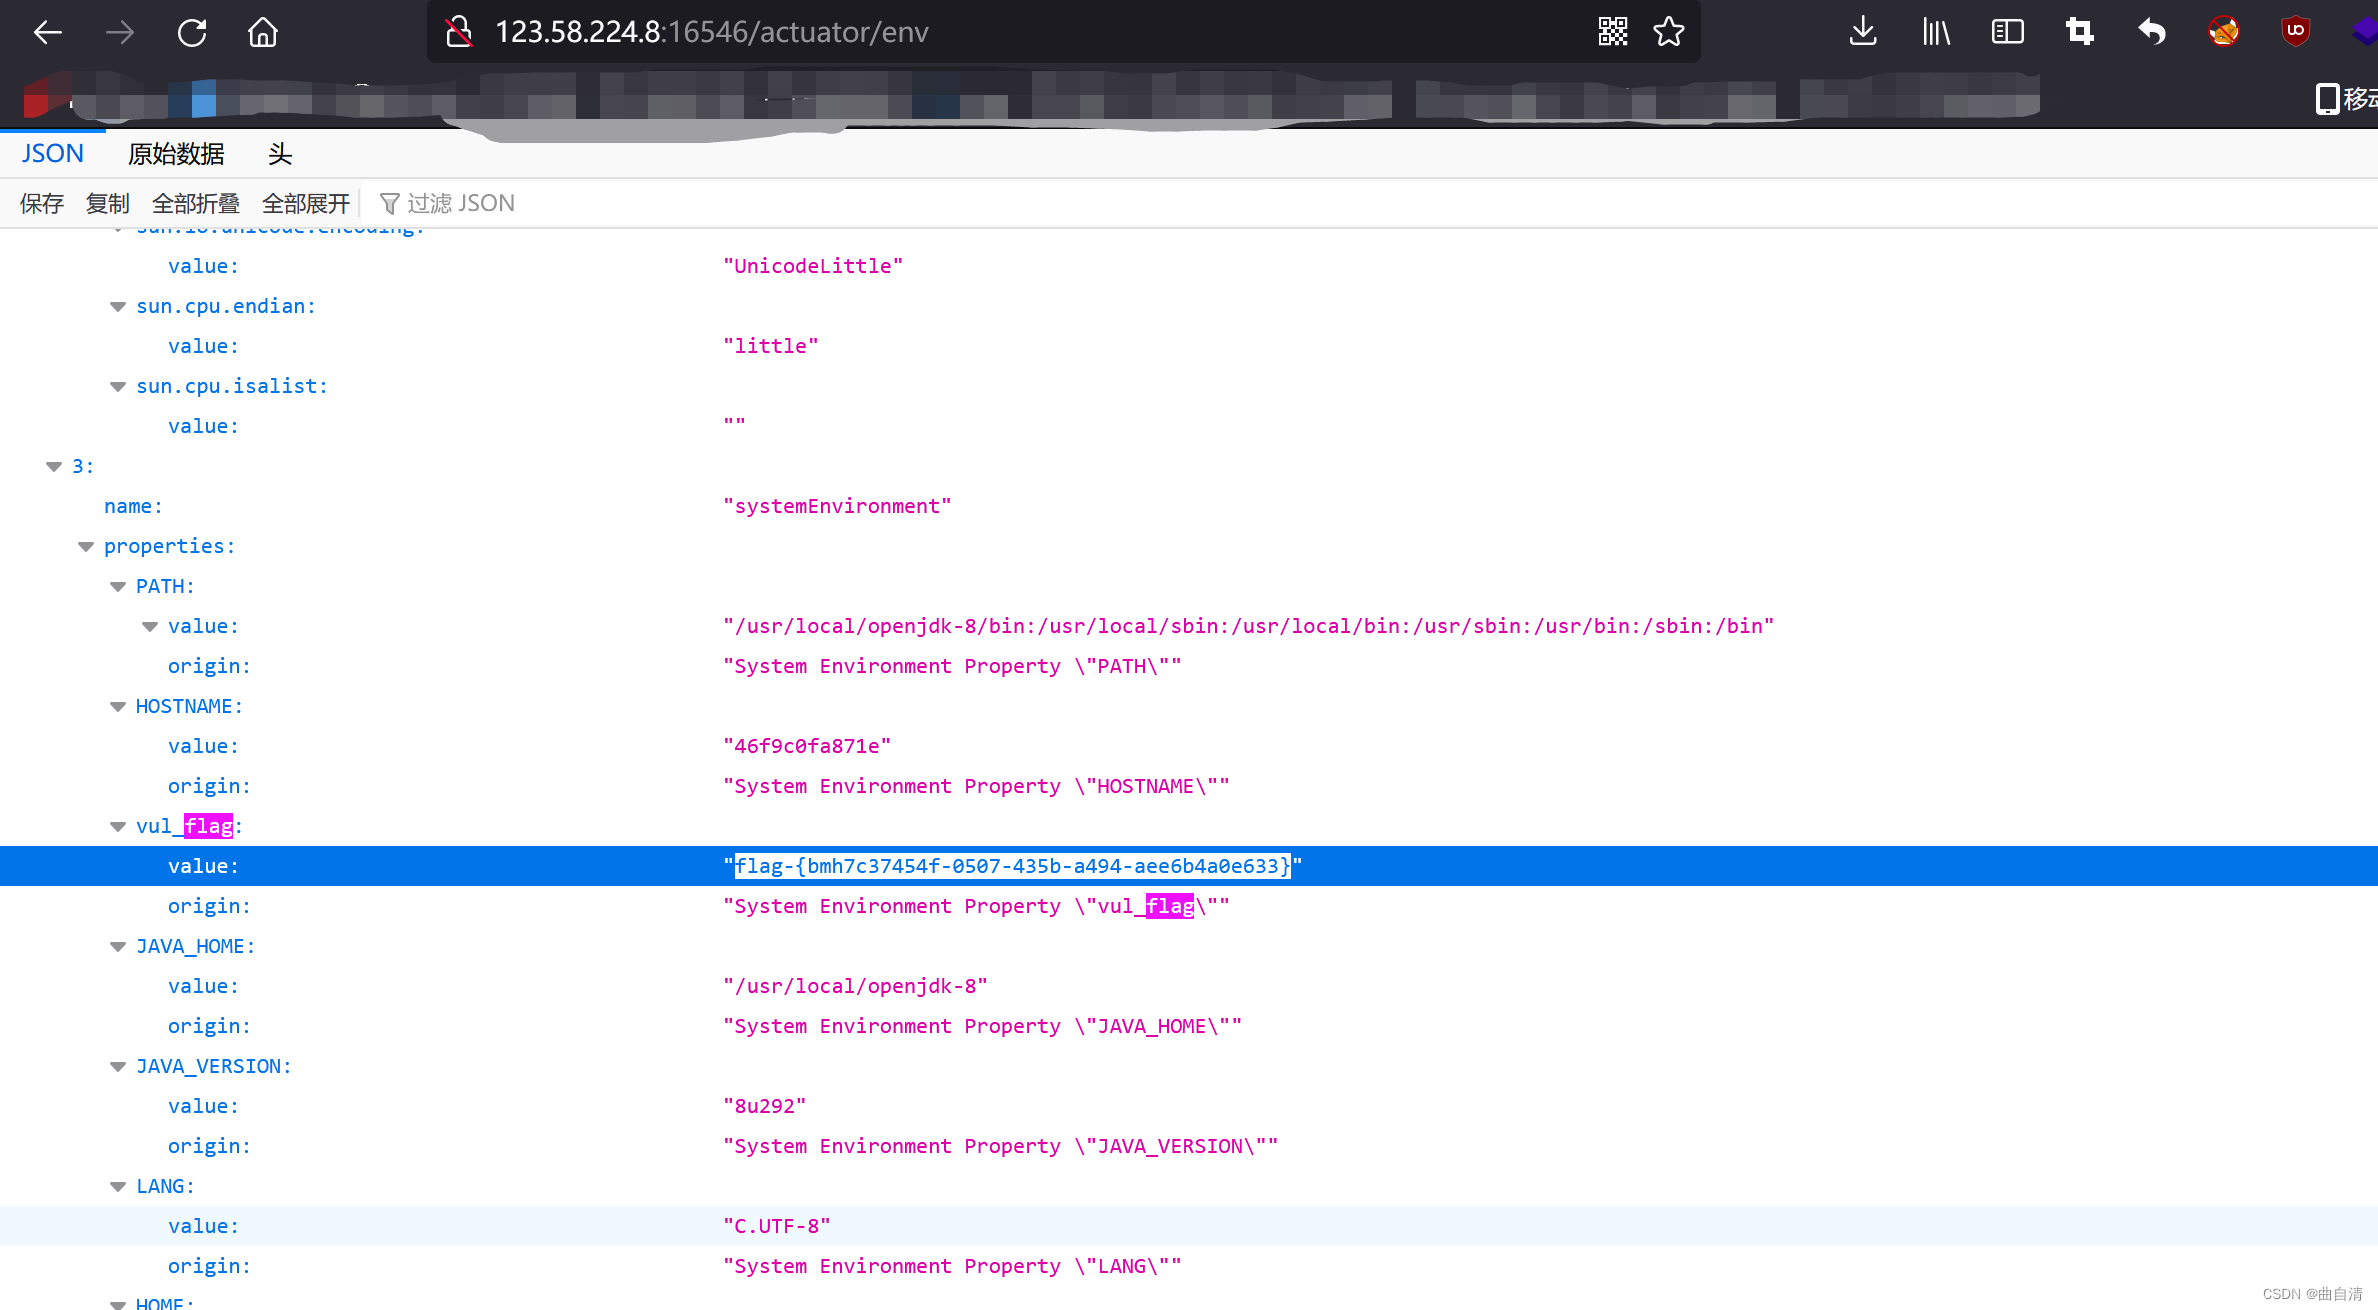The width and height of the screenshot is (2378, 1310).
Task: Open the browser home page
Action: point(263,32)
